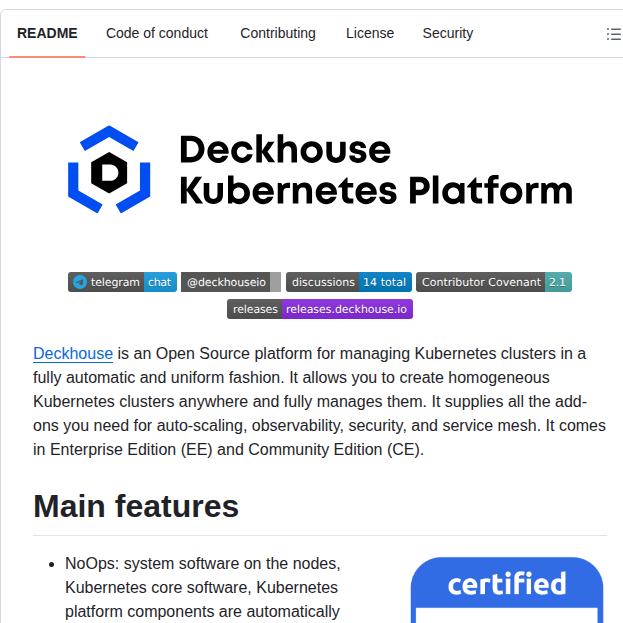Open the Contributor Covenant 2.1 badge

tap(494, 282)
